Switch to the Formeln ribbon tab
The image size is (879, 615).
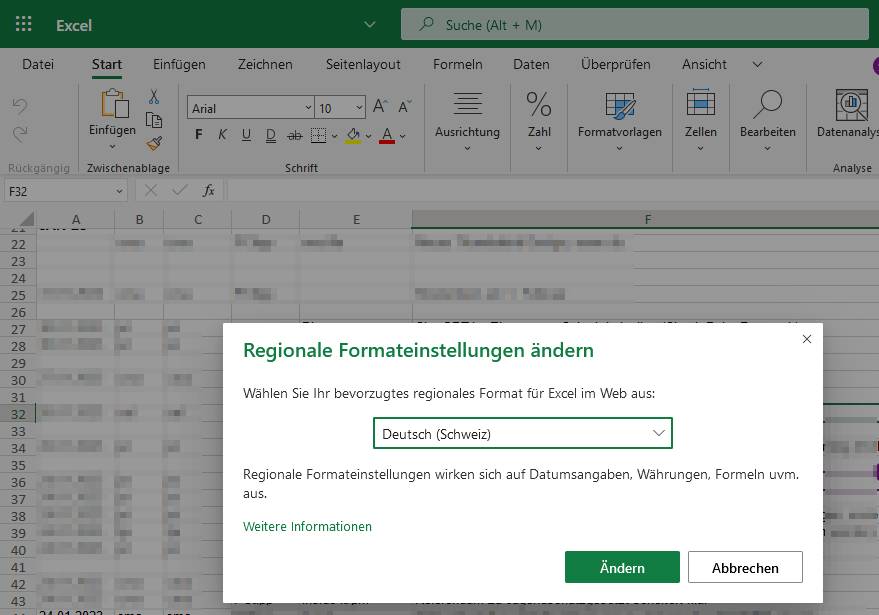pyautogui.click(x=457, y=64)
